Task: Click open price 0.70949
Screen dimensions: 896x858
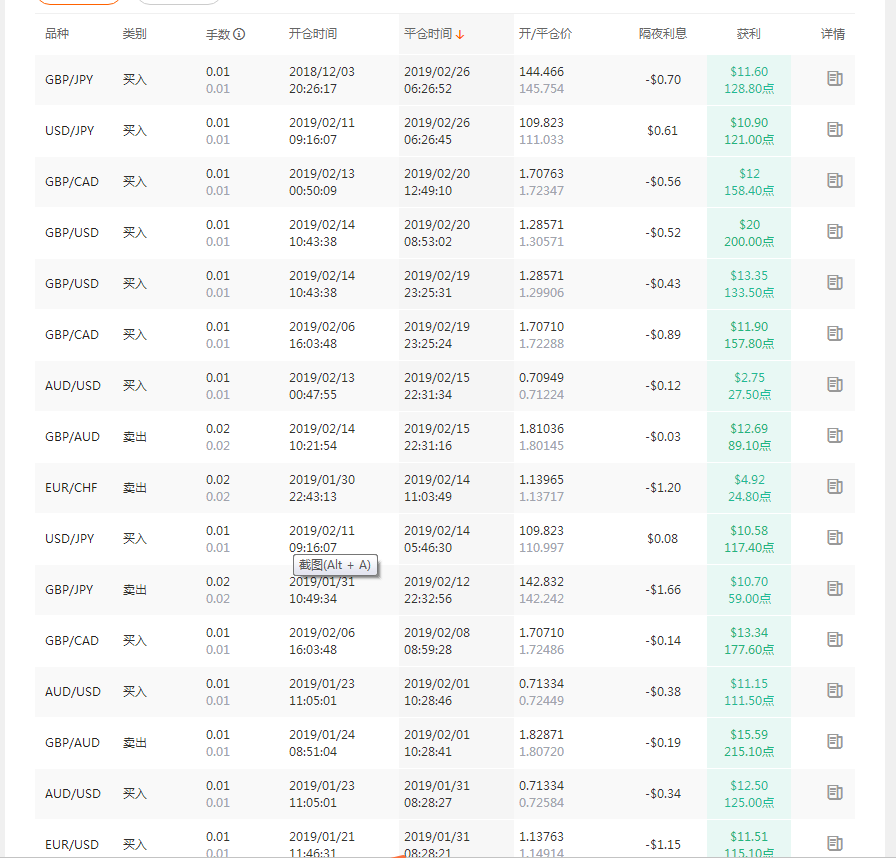Action: tap(541, 378)
